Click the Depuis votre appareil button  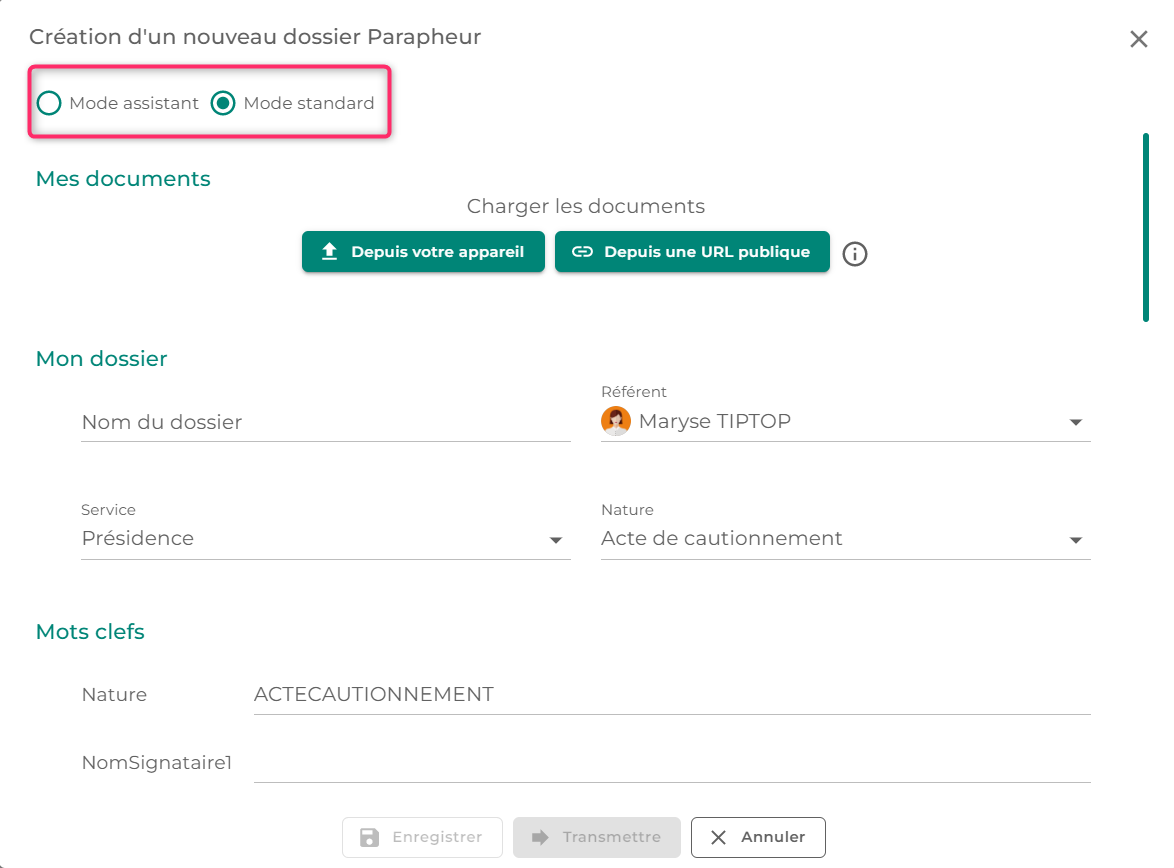(x=423, y=252)
